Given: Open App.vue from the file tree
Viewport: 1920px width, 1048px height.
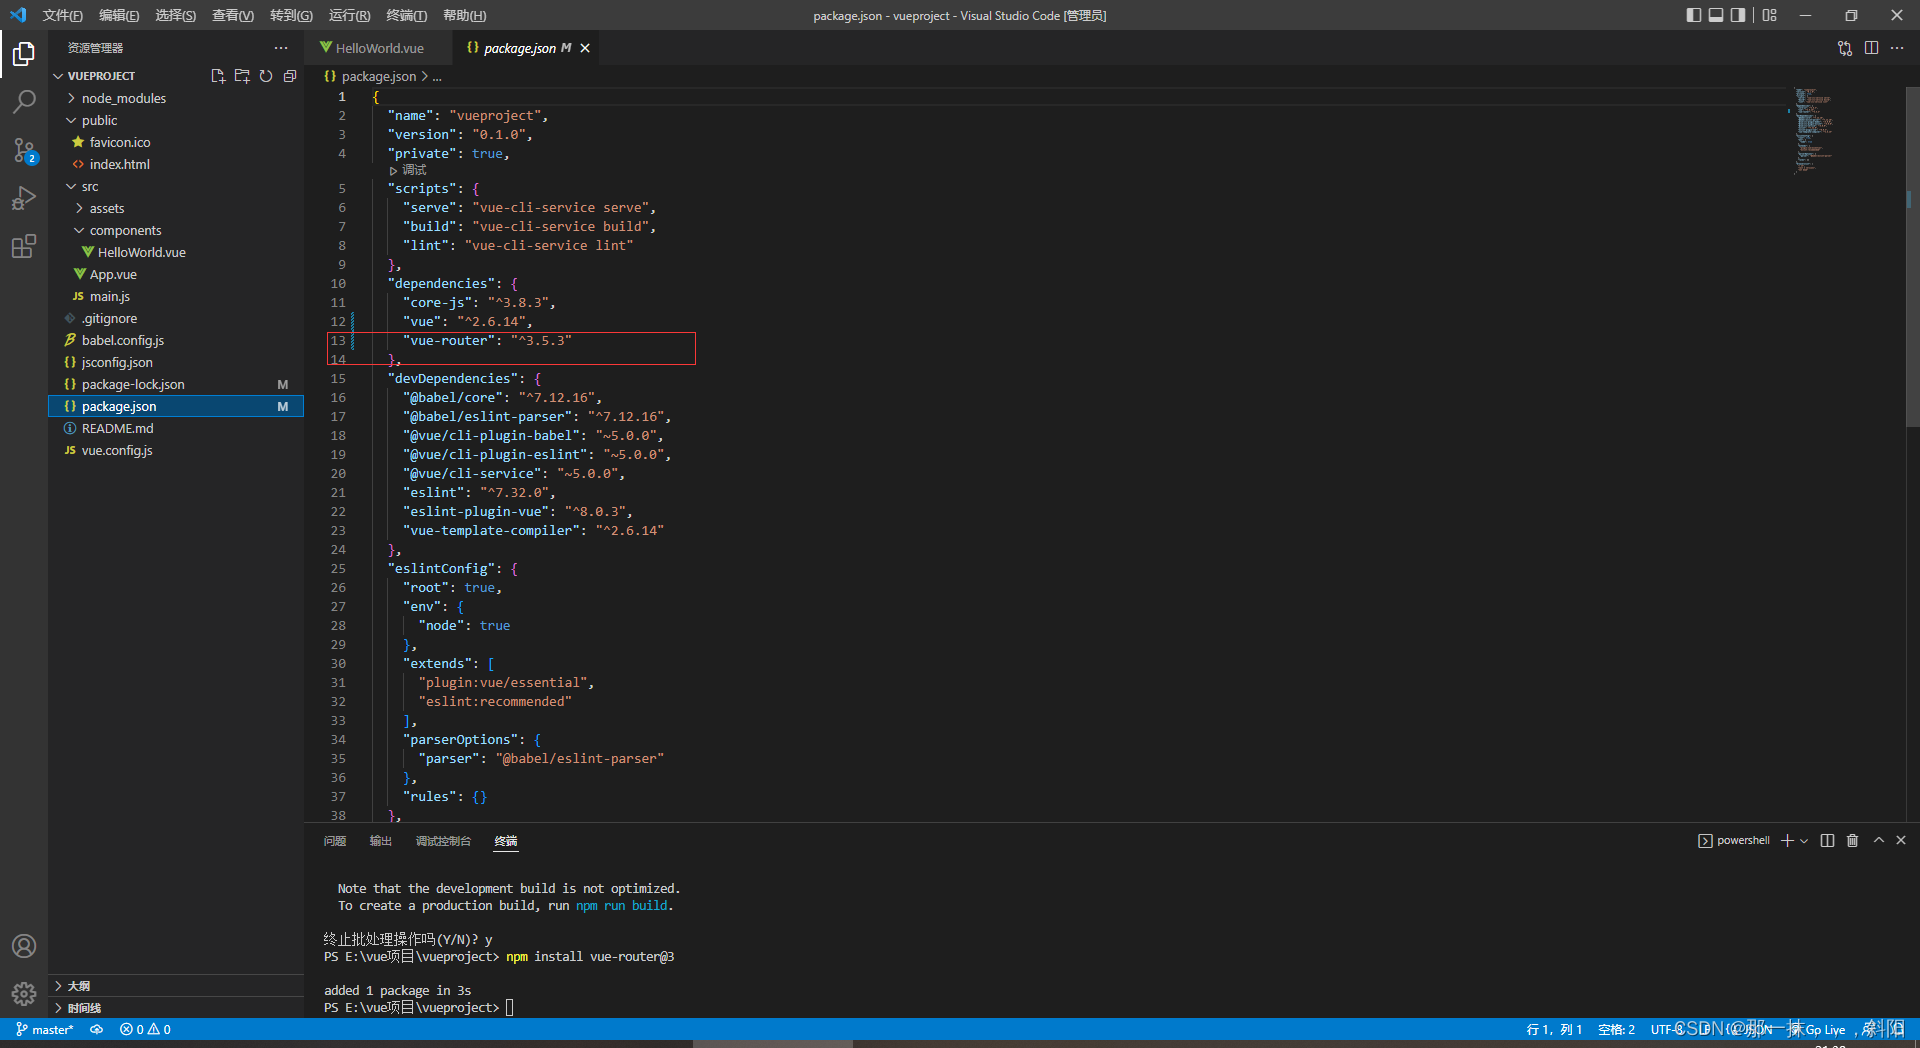Looking at the screenshot, I should coord(113,274).
